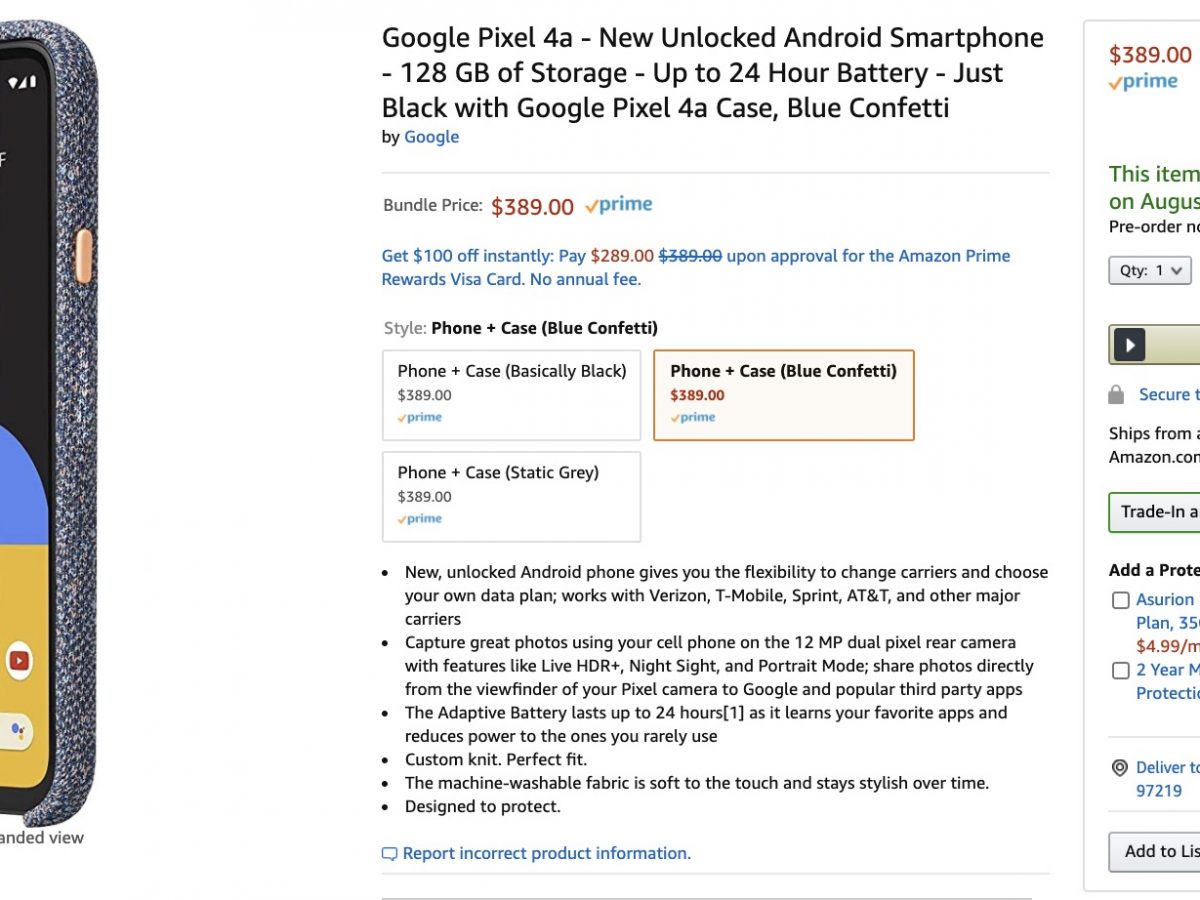
Task: Click the Prime logo beside Bundle Price
Action: [619, 205]
